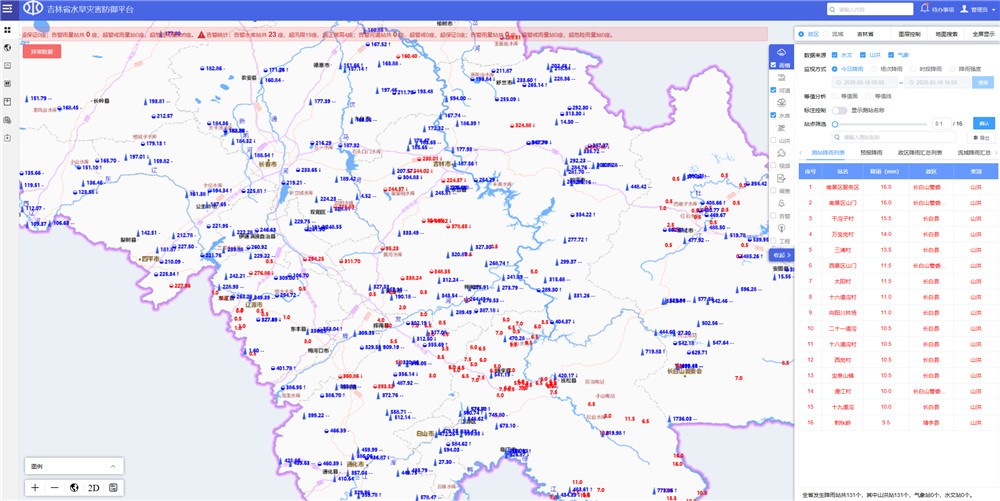Click the 站点筛选 slider handle
This screenshot has height=501, width=1000.
click(x=835, y=124)
